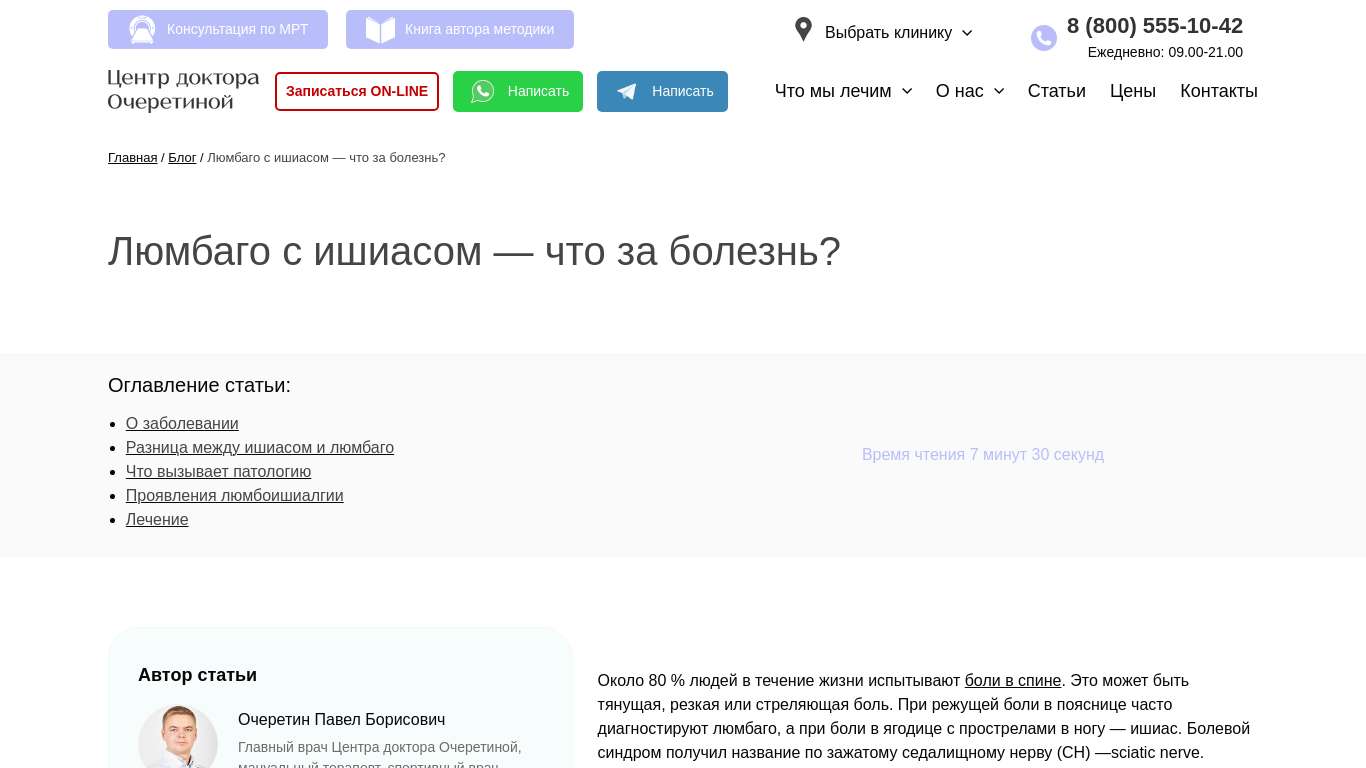Viewport: 1366px width, 768px height.
Task: Navigate to Контакты
Action: coord(1218,91)
